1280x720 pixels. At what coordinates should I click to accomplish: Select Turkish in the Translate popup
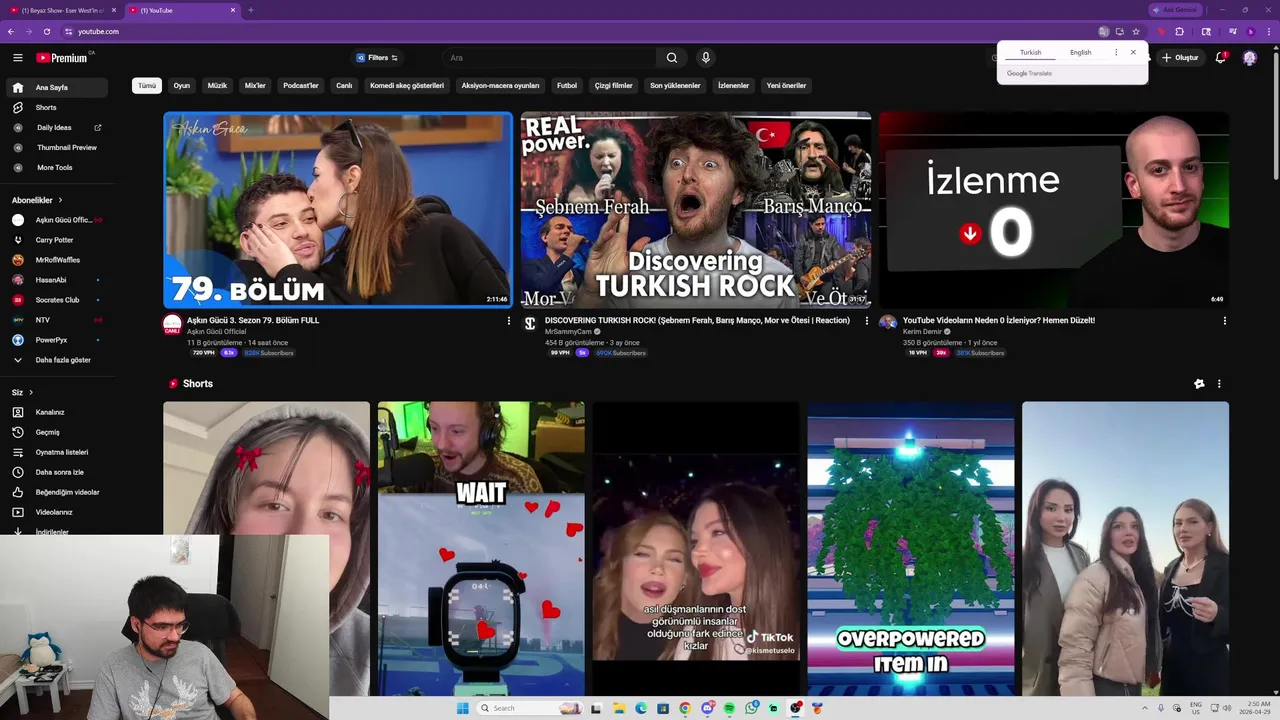[x=1030, y=52]
